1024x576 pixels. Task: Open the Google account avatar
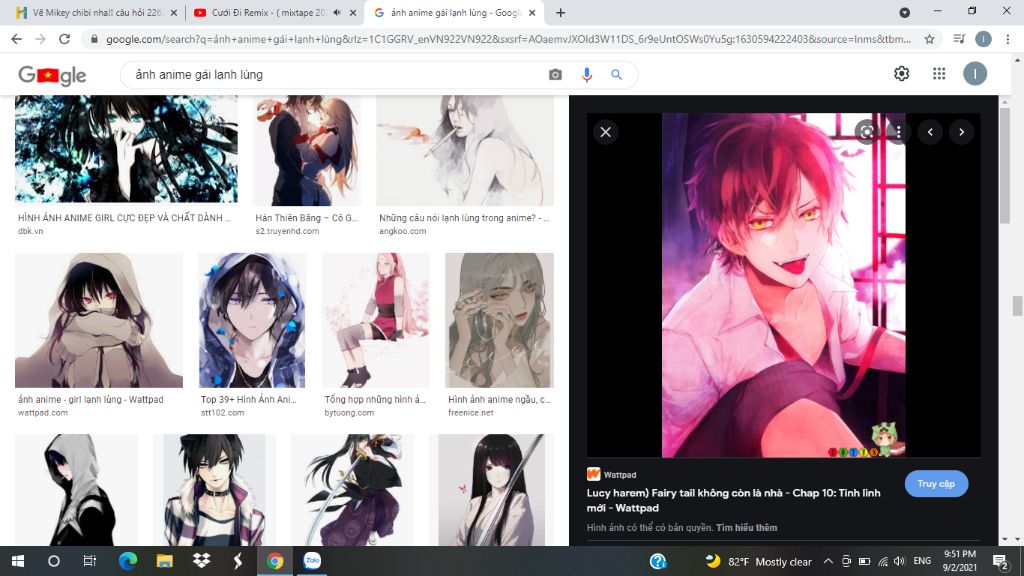975,74
